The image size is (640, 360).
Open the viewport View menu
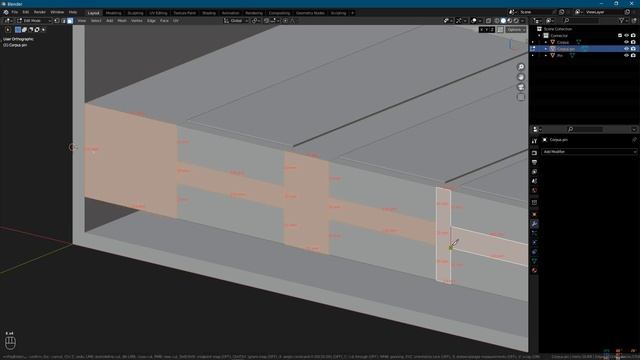tap(82, 20)
